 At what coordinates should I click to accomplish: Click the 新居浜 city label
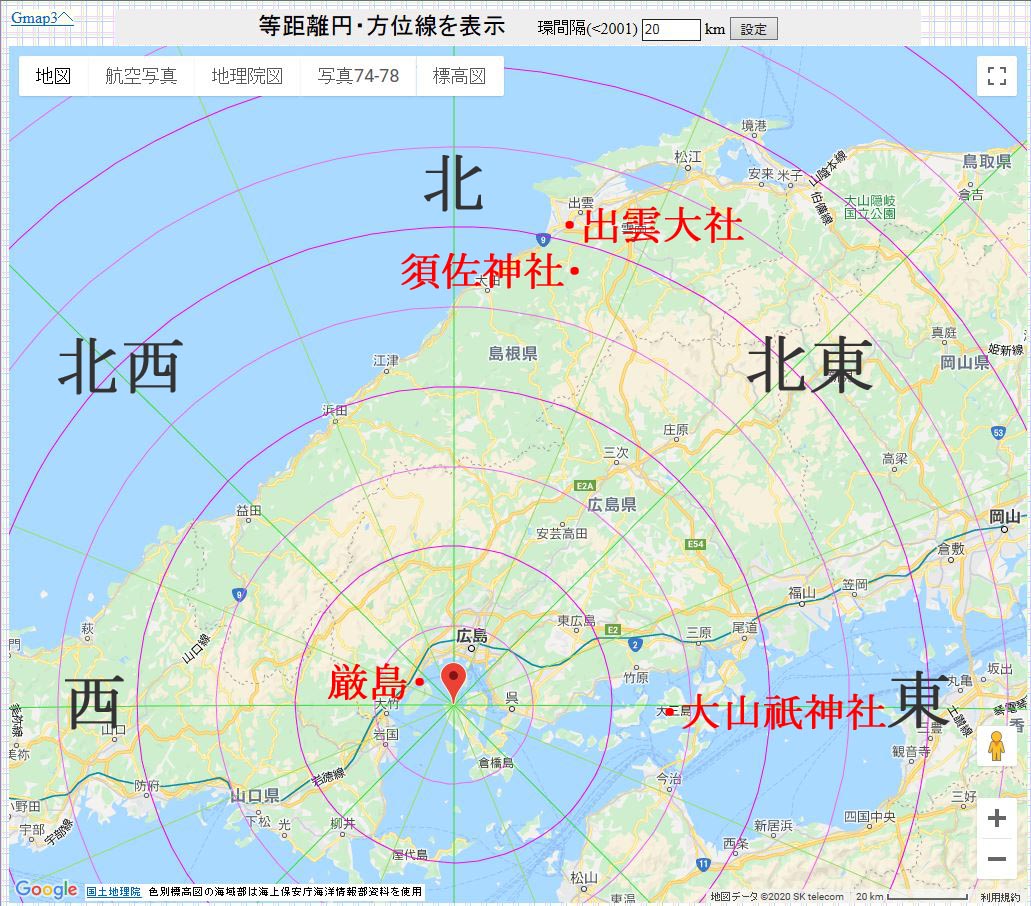(x=773, y=826)
